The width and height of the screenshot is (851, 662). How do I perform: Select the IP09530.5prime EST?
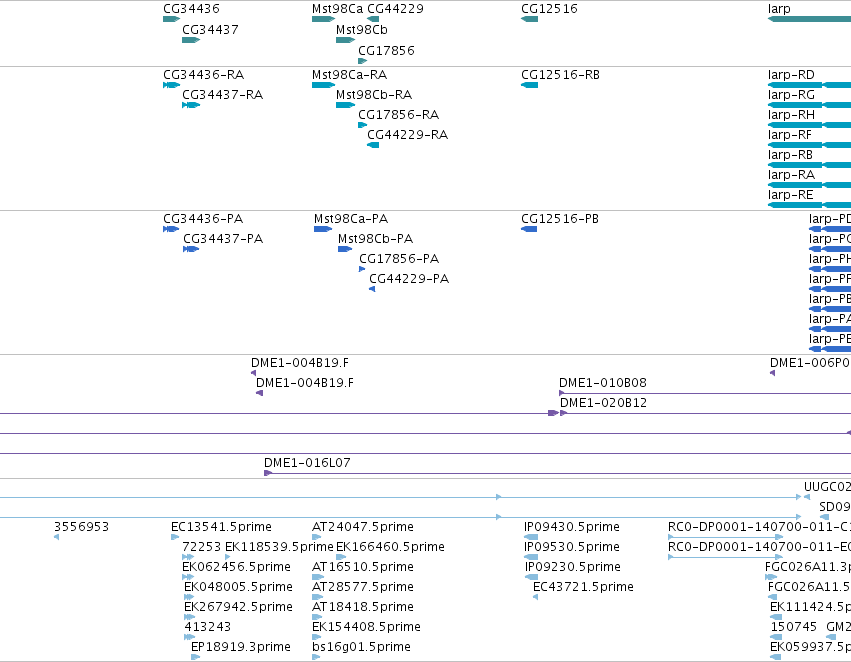click(531, 557)
